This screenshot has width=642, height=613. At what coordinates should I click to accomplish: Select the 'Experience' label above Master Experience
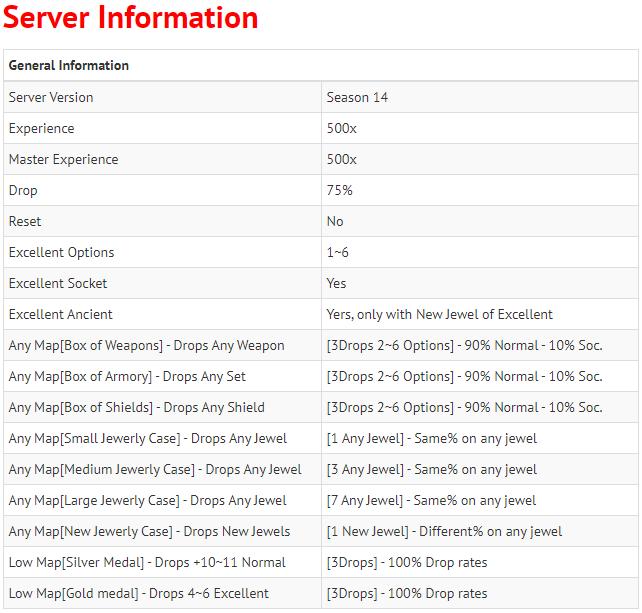(41, 129)
